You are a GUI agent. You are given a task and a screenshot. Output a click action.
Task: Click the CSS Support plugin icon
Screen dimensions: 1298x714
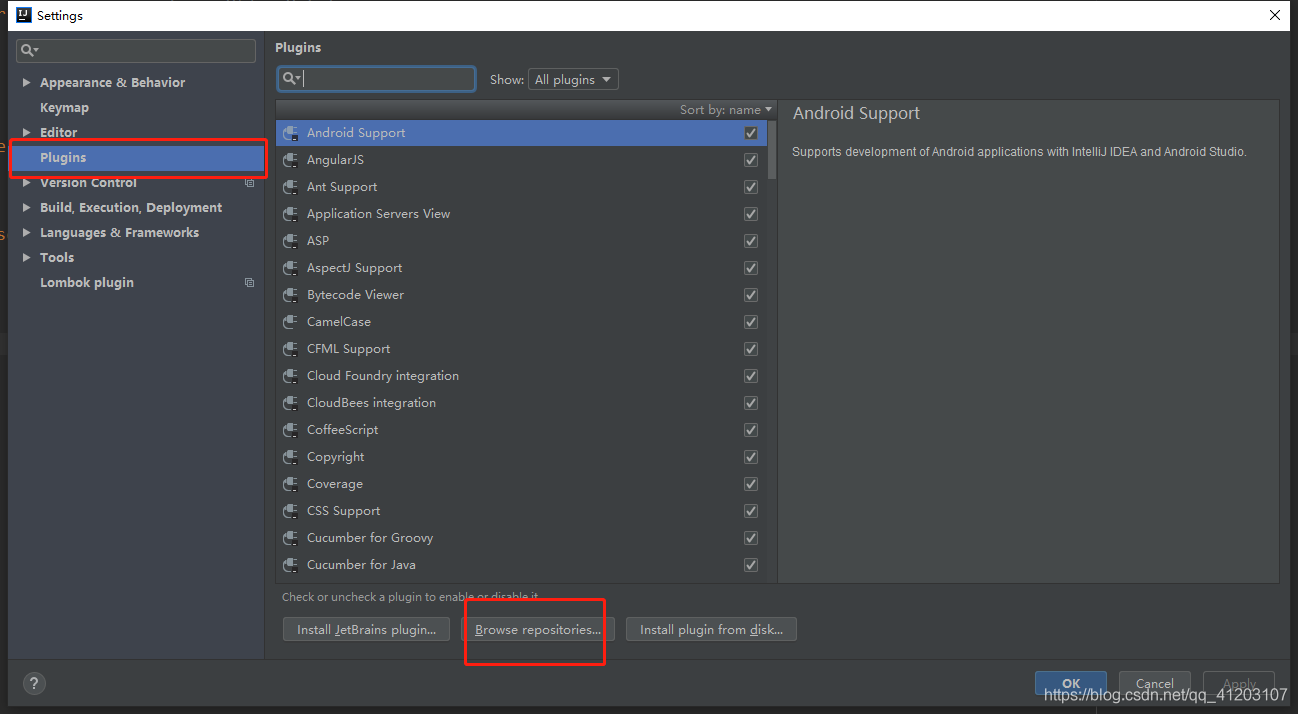(291, 511)
